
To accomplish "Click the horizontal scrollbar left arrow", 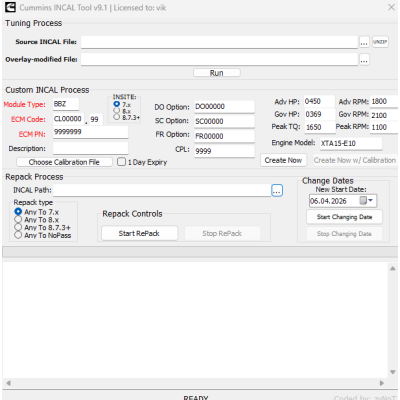I will tap(8, 383).
